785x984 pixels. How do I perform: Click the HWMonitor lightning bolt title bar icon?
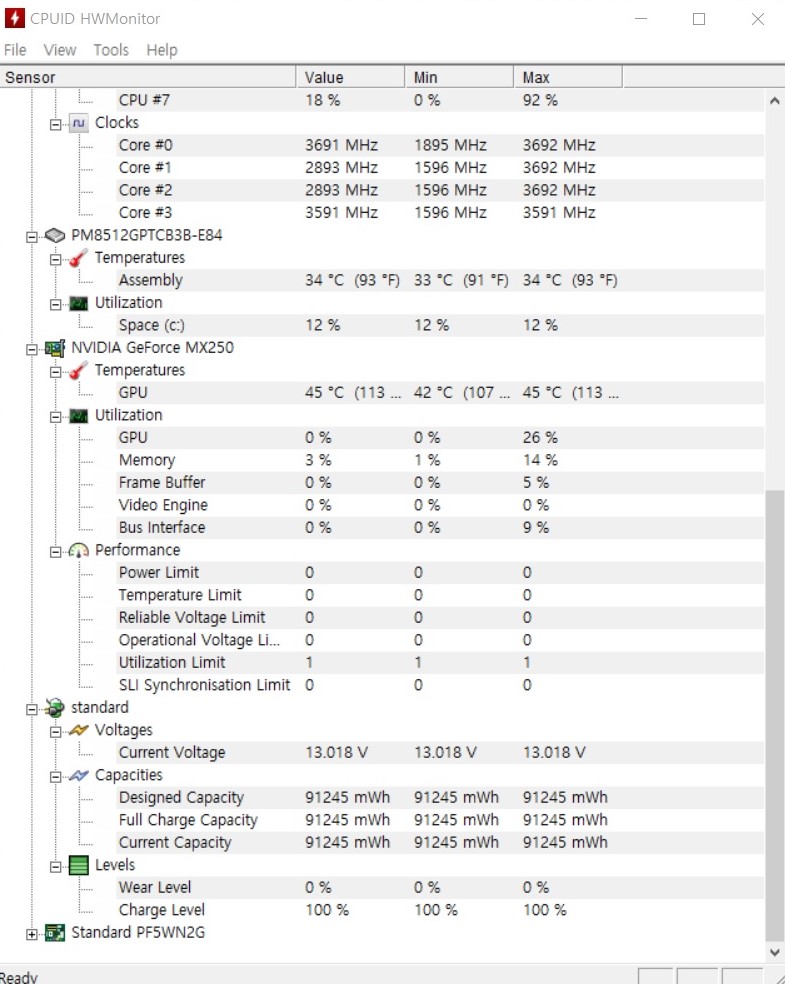tap(15, 18)
